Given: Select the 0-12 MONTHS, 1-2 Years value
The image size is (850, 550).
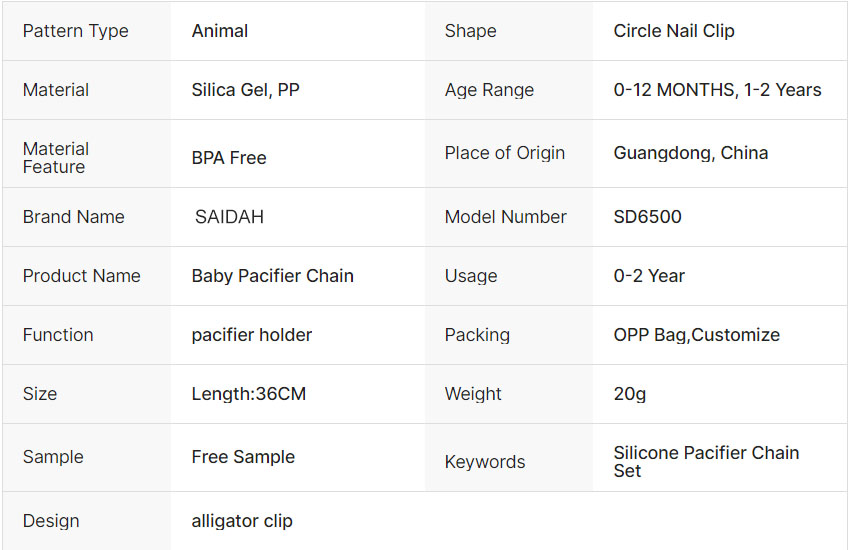Looking at the screenshot, I should [x=717, y=90].
